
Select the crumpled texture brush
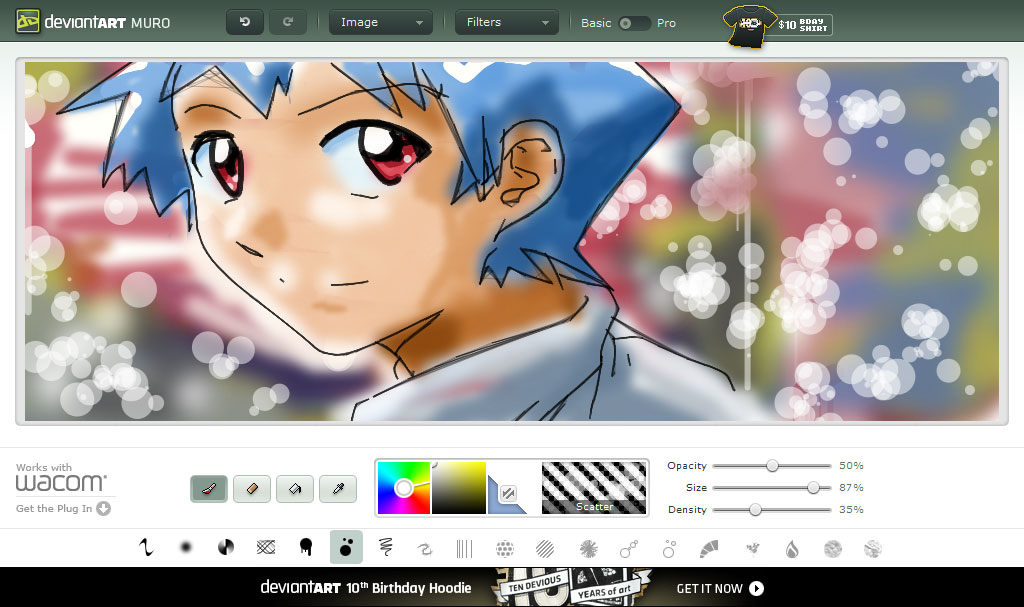click(x=872, y=549)
